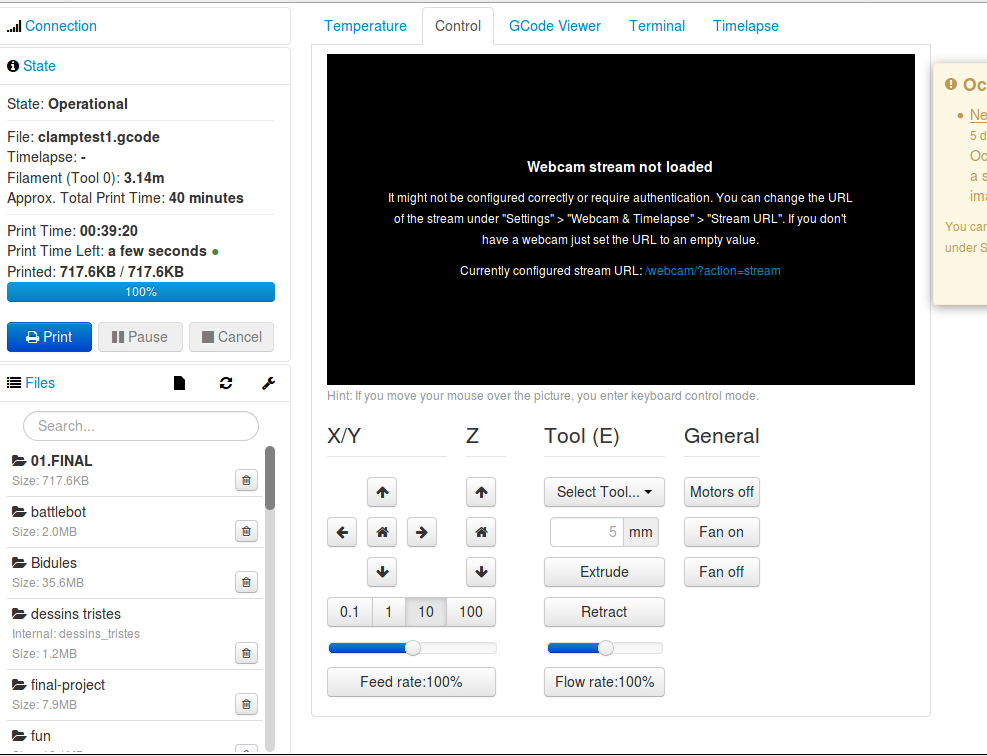Collapse the State panel

coord(39,65)
